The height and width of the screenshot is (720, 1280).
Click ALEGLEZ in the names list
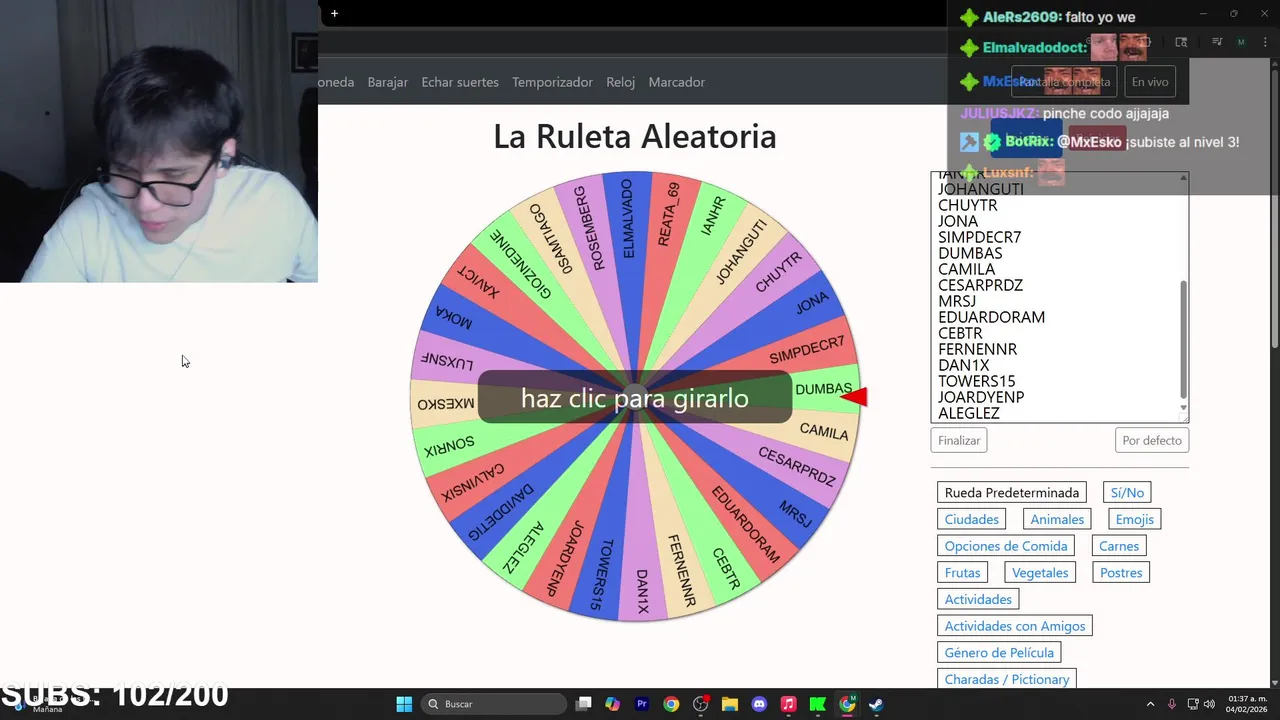968,413
